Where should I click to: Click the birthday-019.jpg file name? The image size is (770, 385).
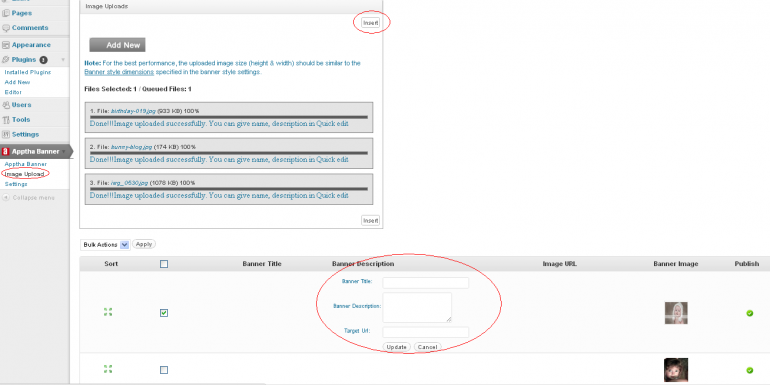click(134, 111)
